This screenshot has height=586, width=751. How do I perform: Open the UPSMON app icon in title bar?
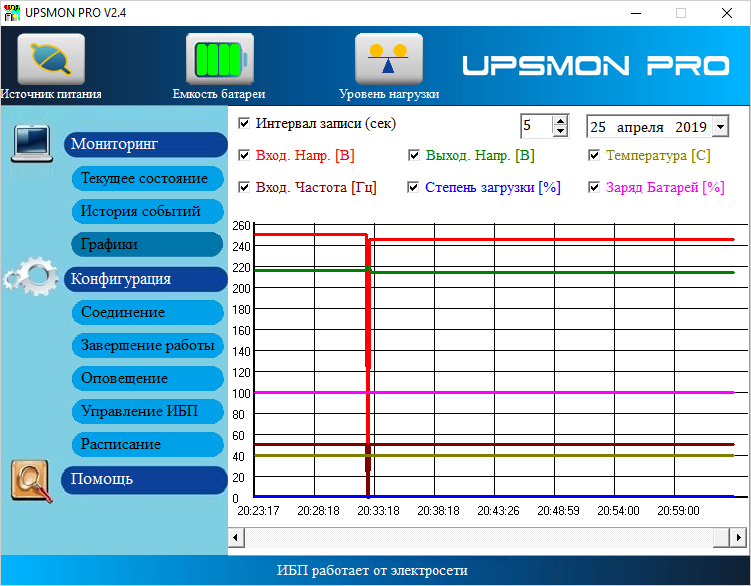click(11, 12)
